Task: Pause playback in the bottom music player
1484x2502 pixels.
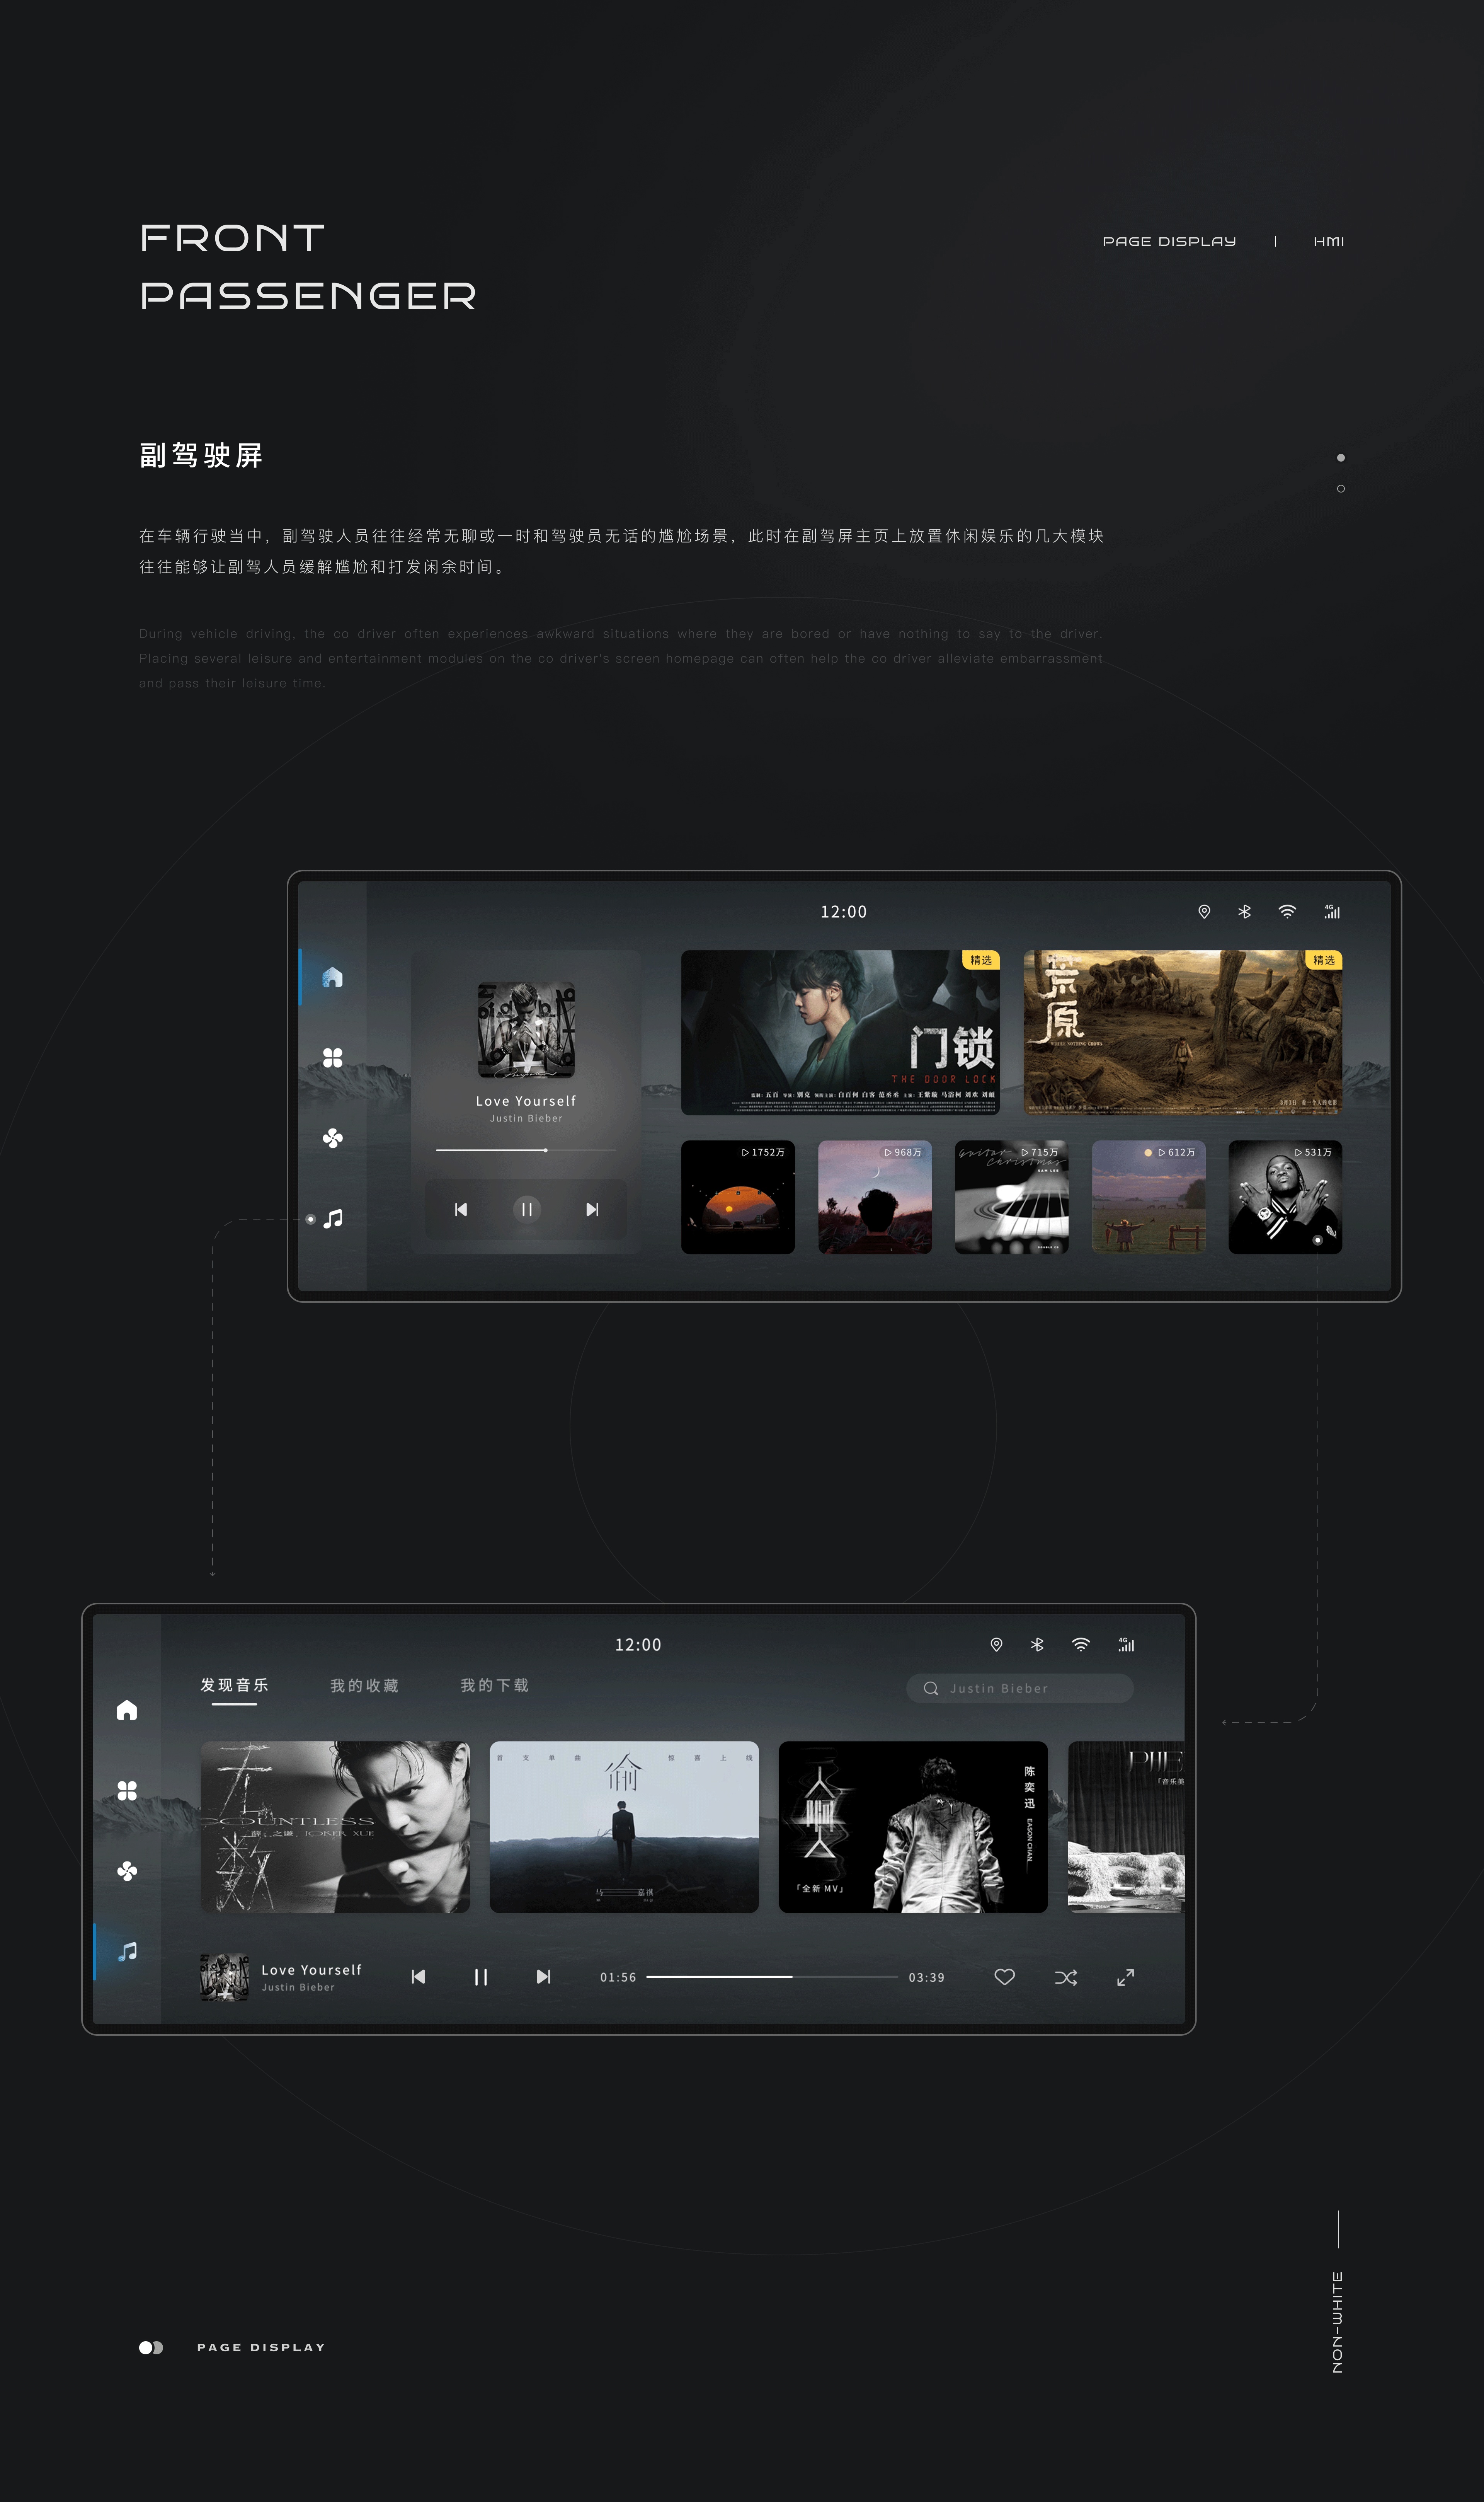Action: (481, 1977)
